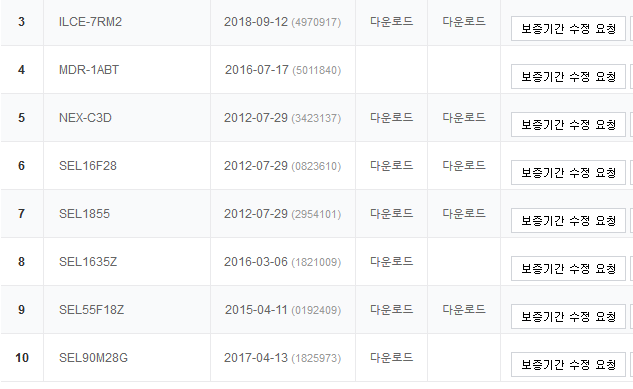The width and height of the screenshot is (633, 389).
Task: Click 보증기간 수정 요청 button for NEX-C3D
Action: pyautogui.click(x=568, y=125)
